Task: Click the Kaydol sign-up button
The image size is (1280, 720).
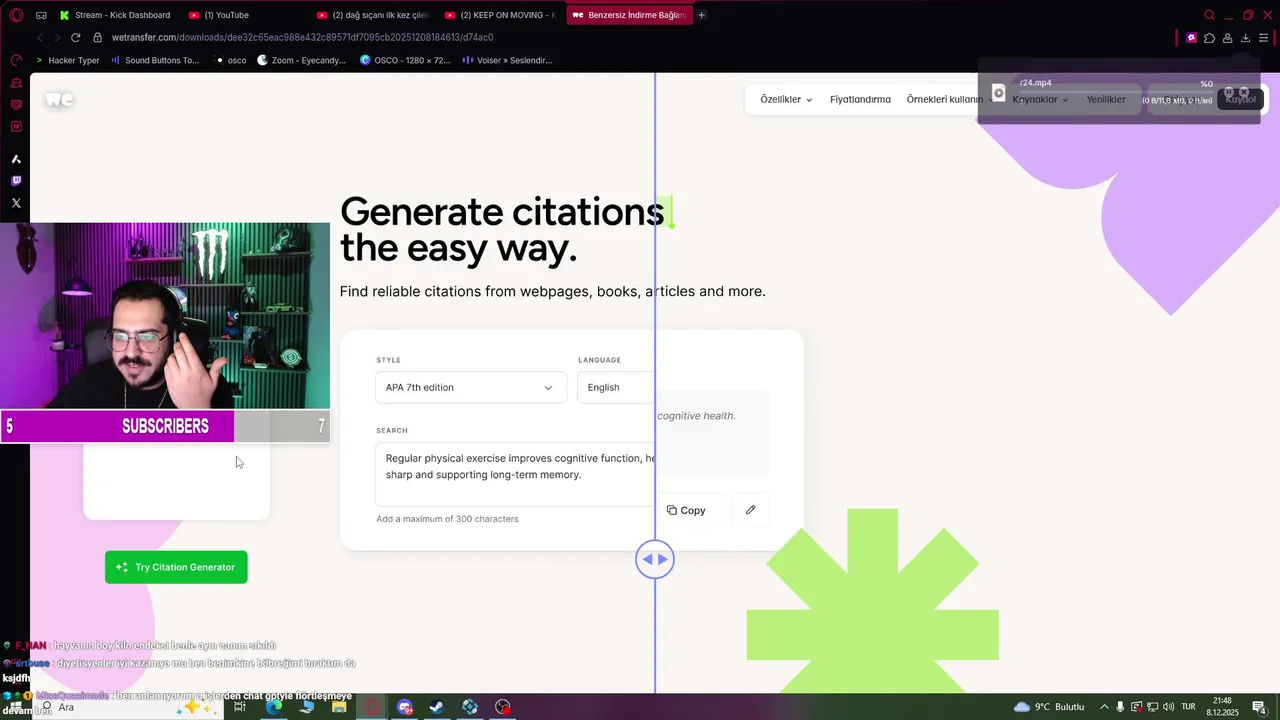Action: 1241,100
